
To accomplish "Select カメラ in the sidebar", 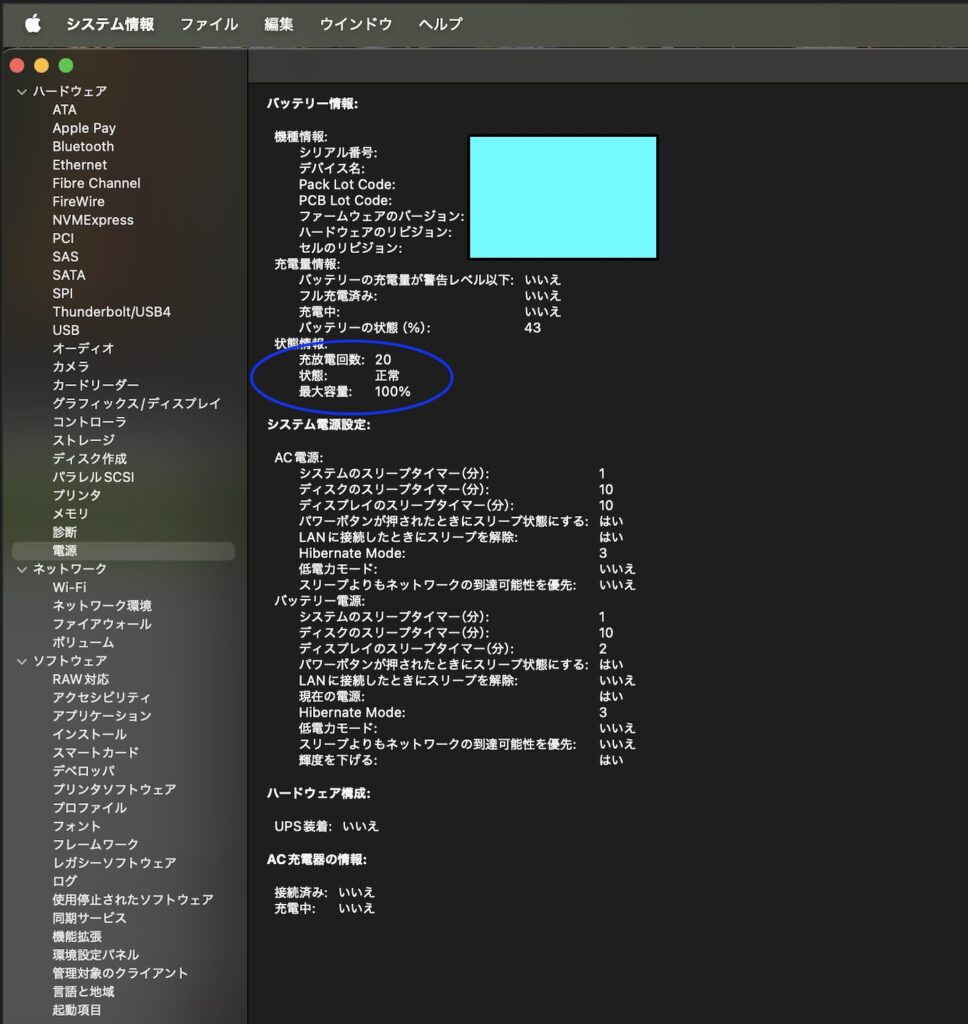I will coord(71,366).
